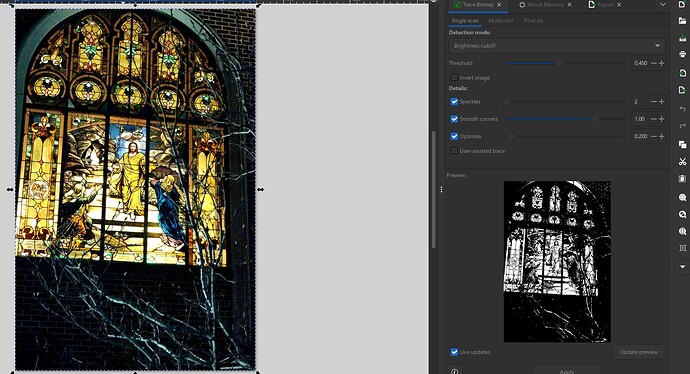Switch to the Pixel art tab
Screen dimensions: 690x374
(x=533, y=21)
